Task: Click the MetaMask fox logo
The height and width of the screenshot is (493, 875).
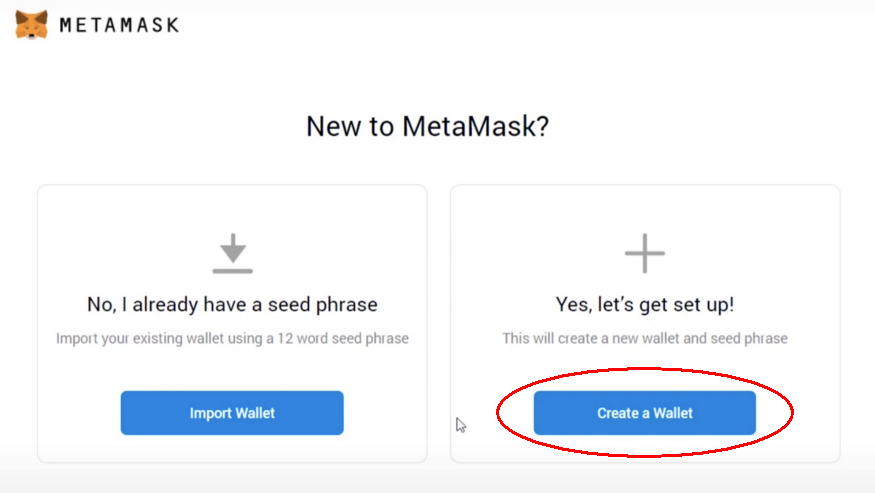Action: point(32,24)
